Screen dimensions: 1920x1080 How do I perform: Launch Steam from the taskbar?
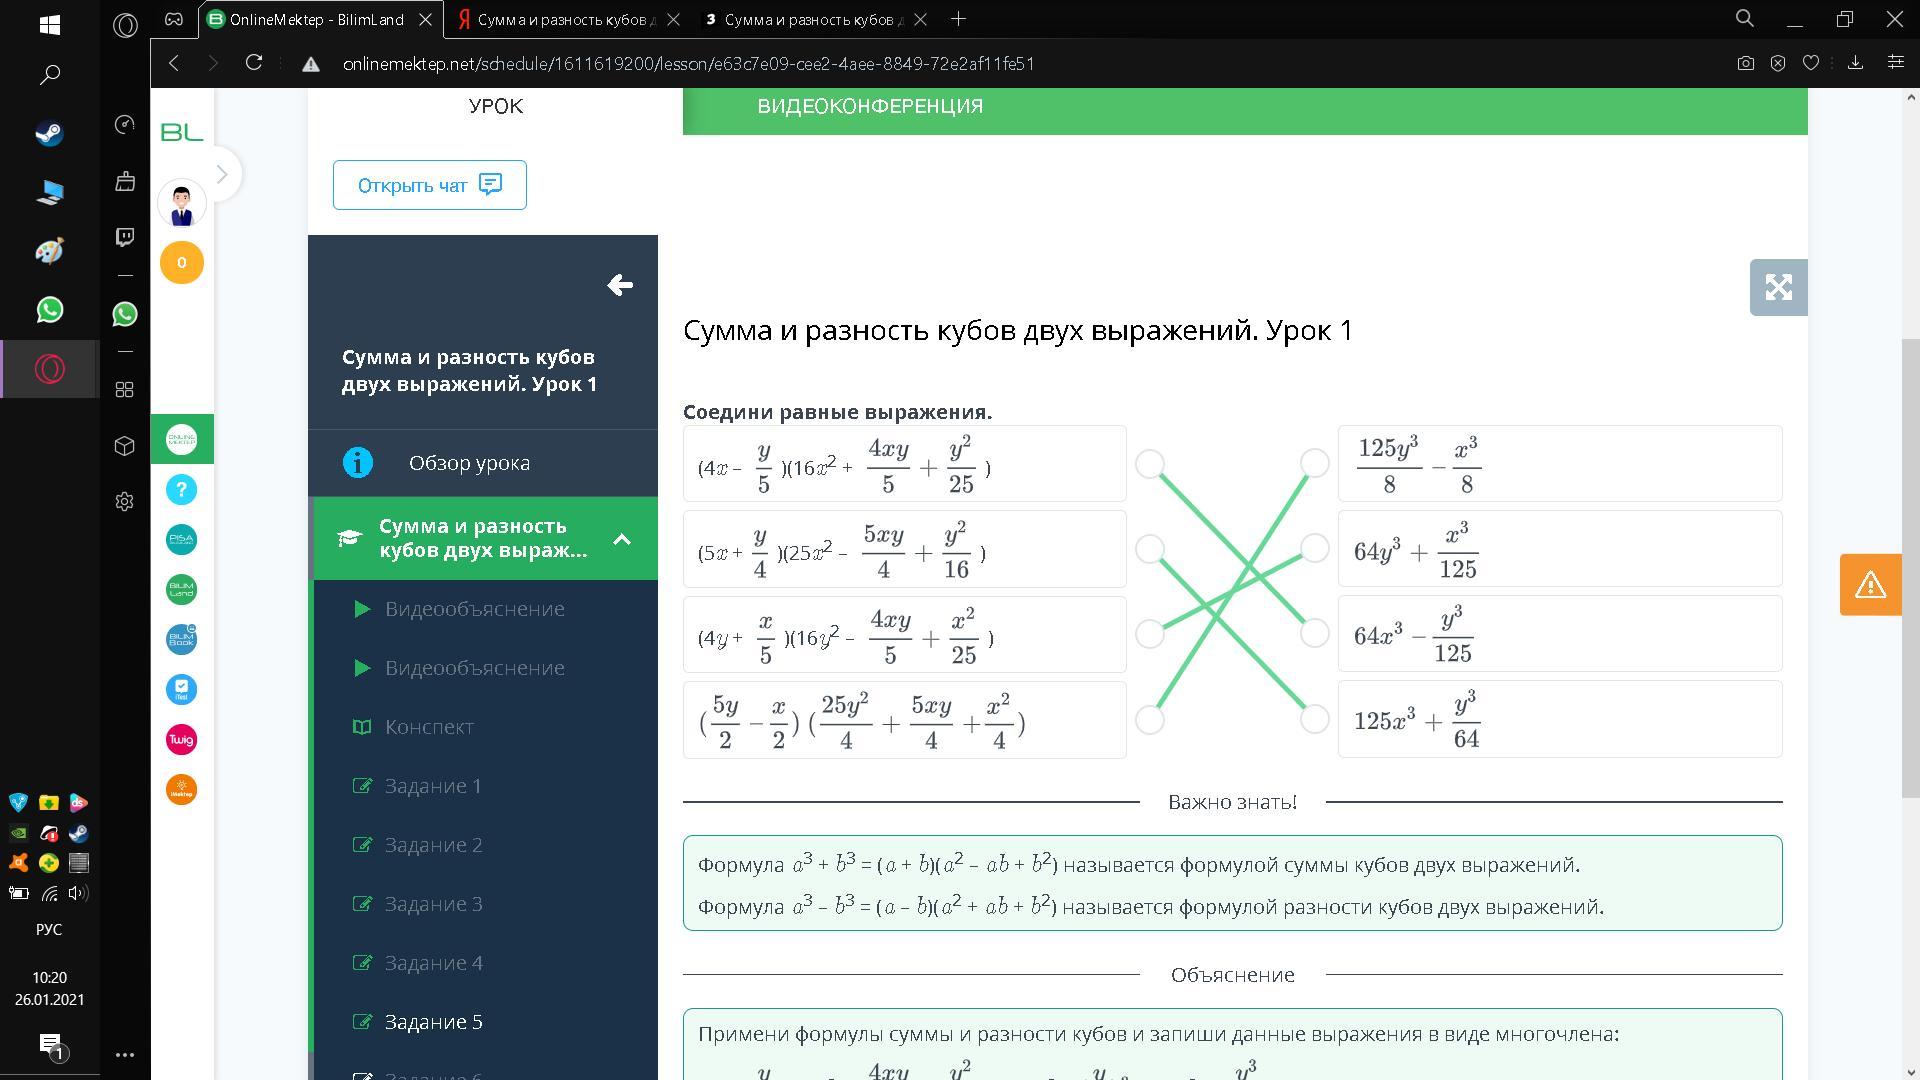click(x=49, y=133)
